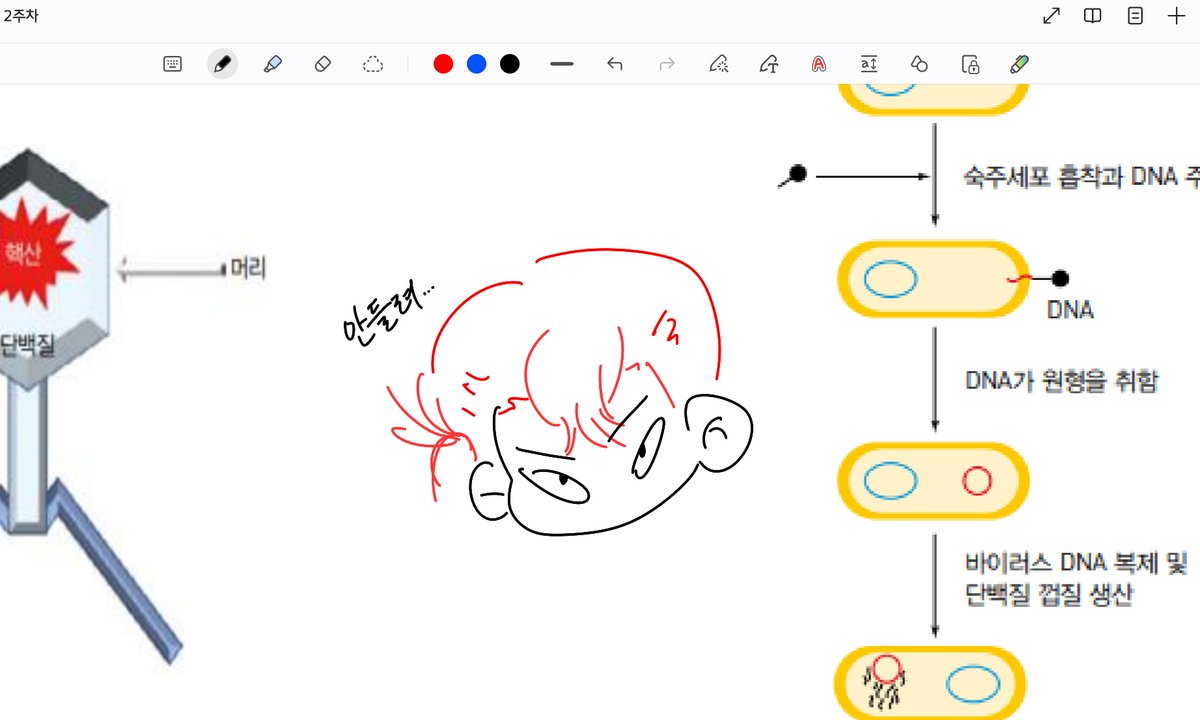The width and height of the screenshot is (1200, 720).
Task: Toggle the red letter A formatting option
Action: (x=818, y=63)
